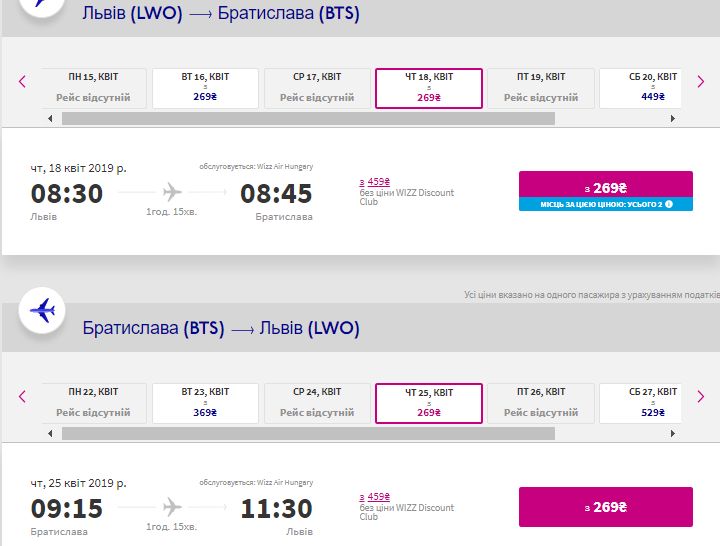Click the airplane icon beside Братислава — Львів heading
This screenshot has height=546, width=720.
[42, 310]
